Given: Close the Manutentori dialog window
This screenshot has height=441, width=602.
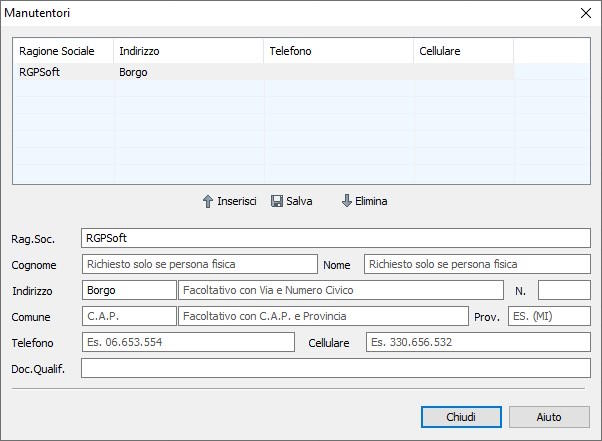Looking at the screenshot, I should coord(586,13).
